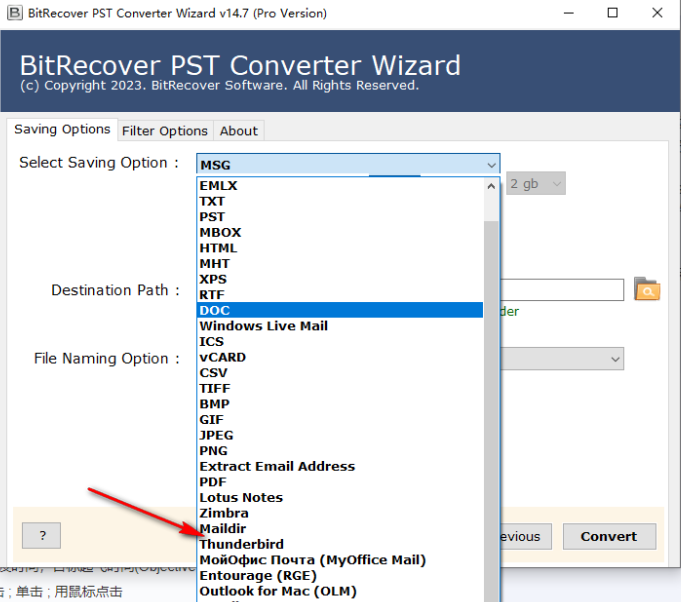Viewport: 681px width, 602px height.
Task: Click the Destination Path input field
Action: coord(562,290)
